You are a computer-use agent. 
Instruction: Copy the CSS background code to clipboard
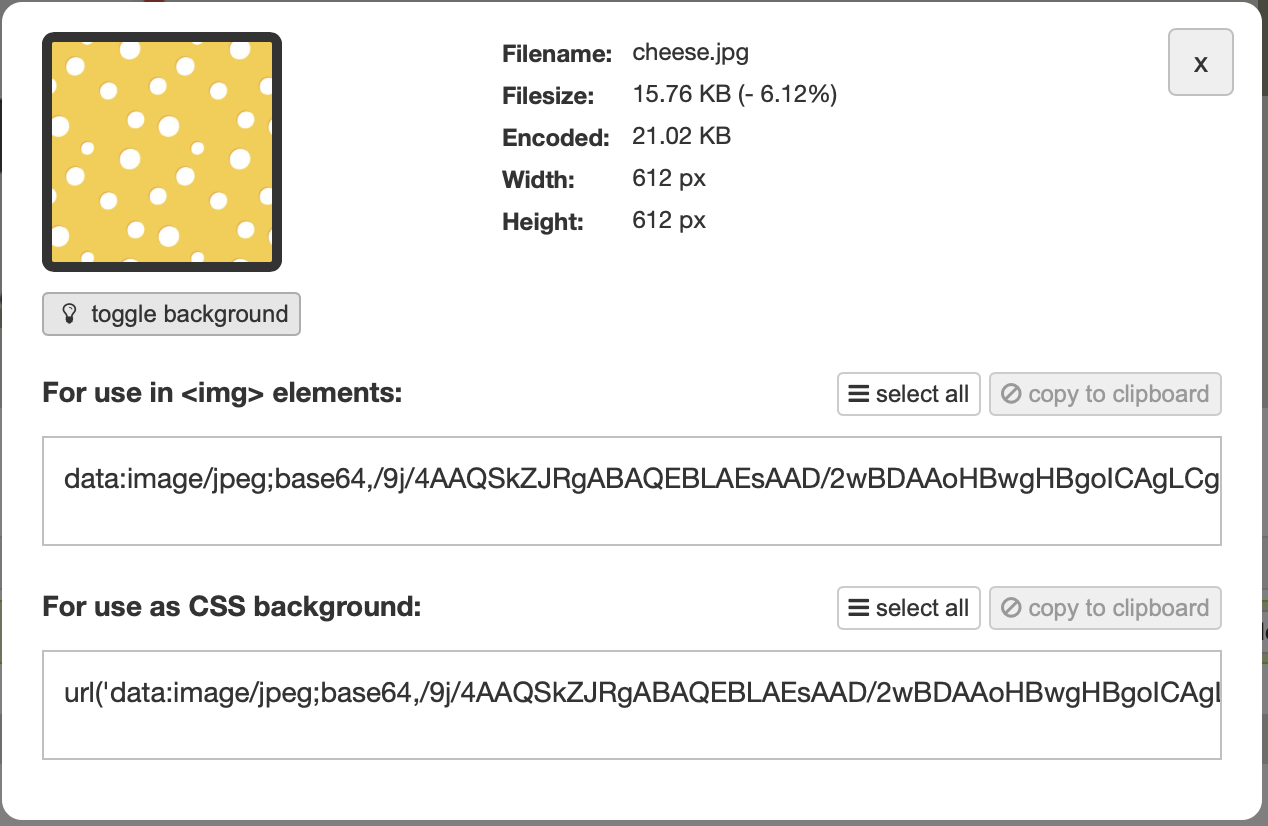pyautogui.click(x=1105, y=608)
